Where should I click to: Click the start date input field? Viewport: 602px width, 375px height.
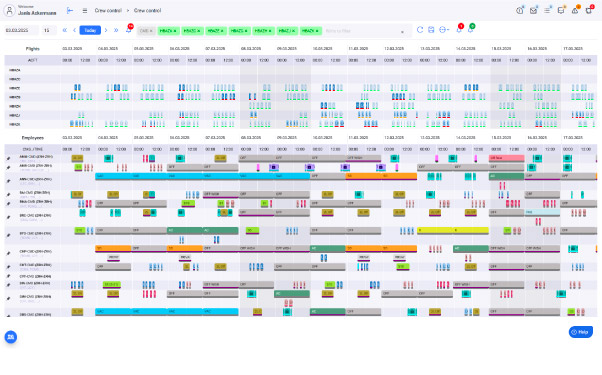pyautogui.click(x=22, y=30)
